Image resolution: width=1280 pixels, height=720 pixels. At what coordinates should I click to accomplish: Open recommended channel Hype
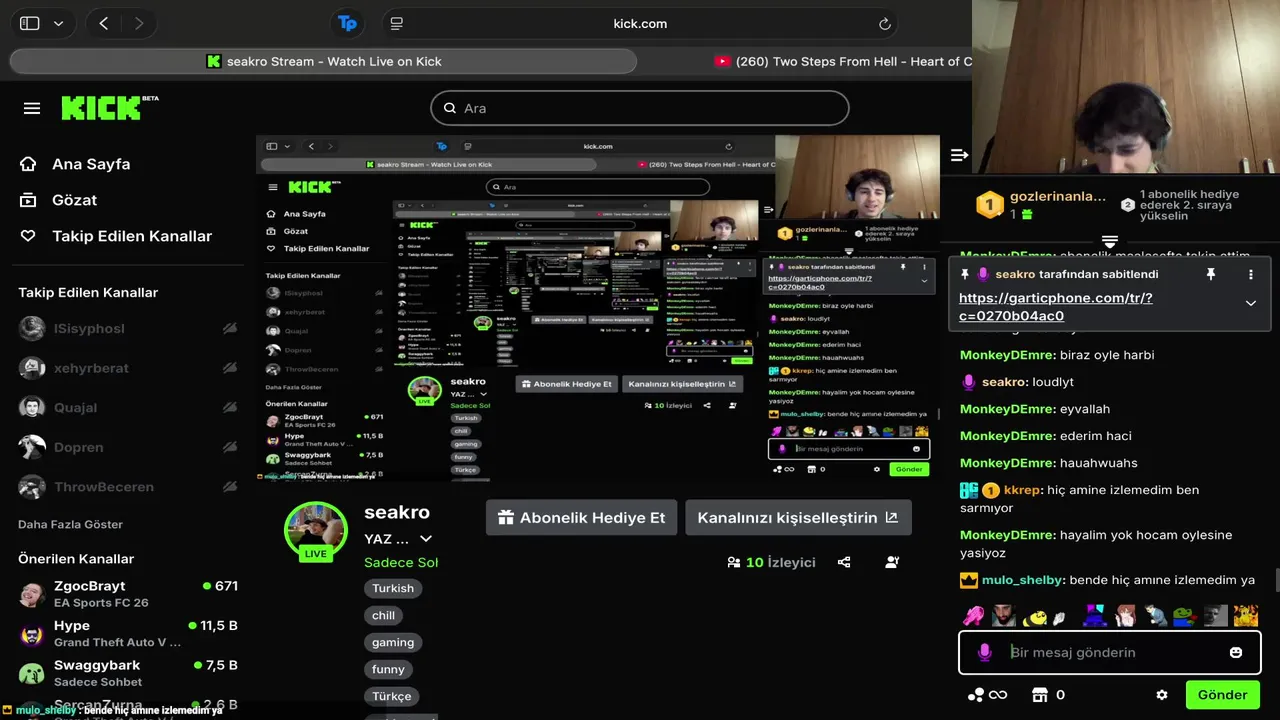point(128,634)
